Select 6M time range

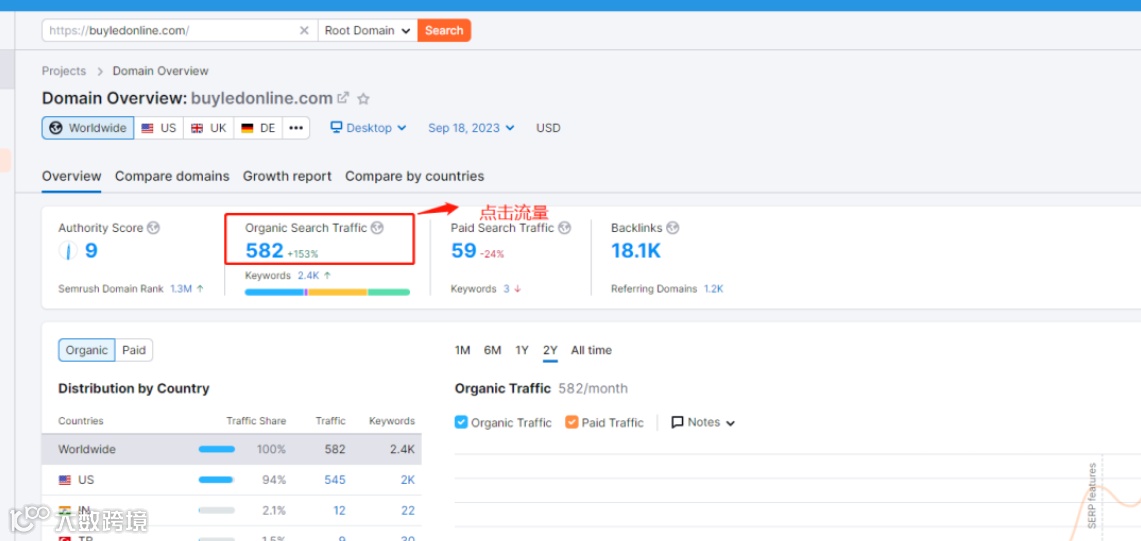[x=493, y=350]
